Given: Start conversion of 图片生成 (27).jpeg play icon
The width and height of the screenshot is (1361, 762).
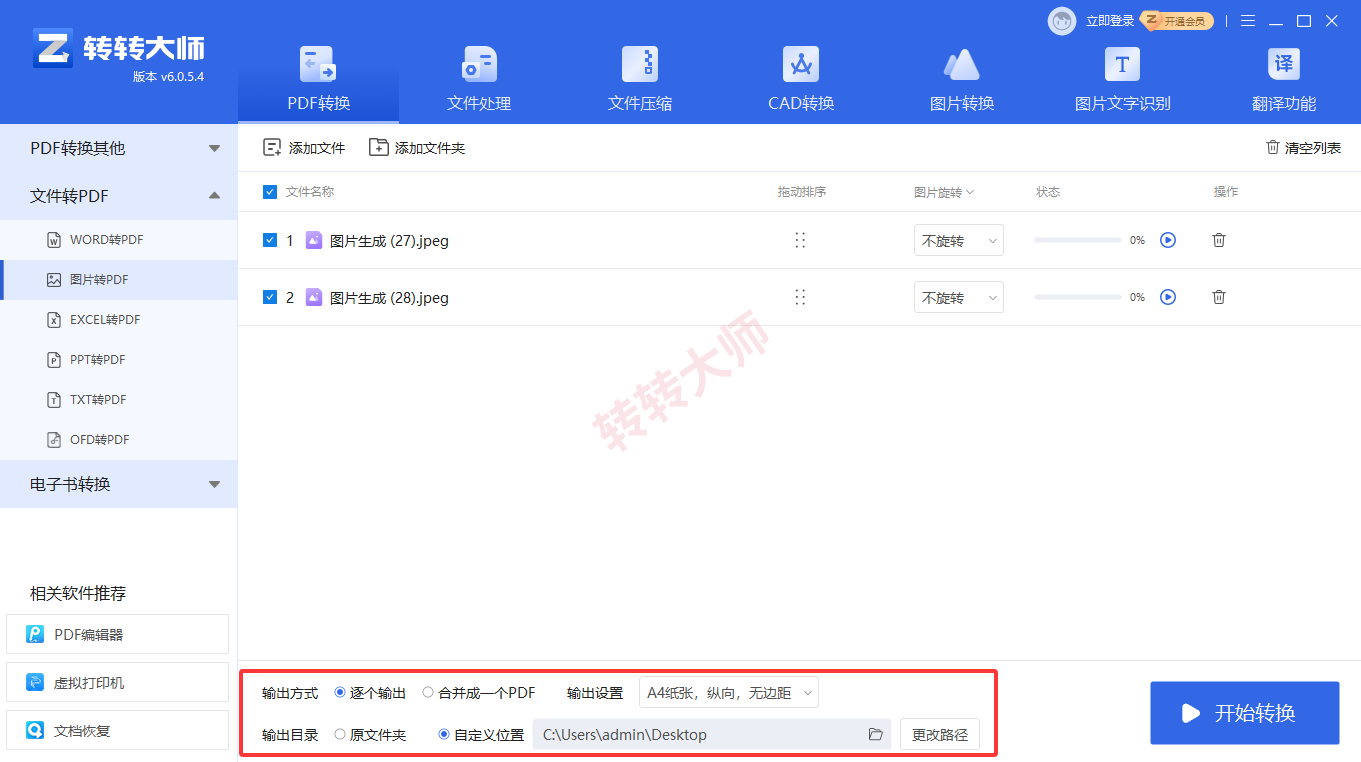Looking at the screenshot, I should [1168, 240].
